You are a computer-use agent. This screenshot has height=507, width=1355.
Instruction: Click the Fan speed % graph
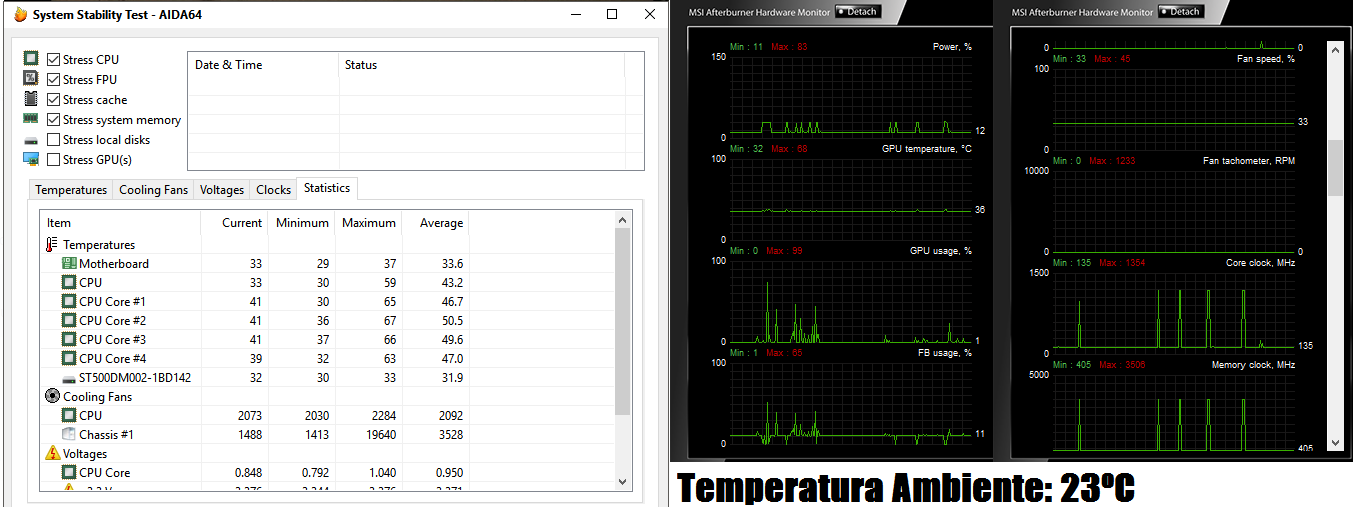point(1175,109)
